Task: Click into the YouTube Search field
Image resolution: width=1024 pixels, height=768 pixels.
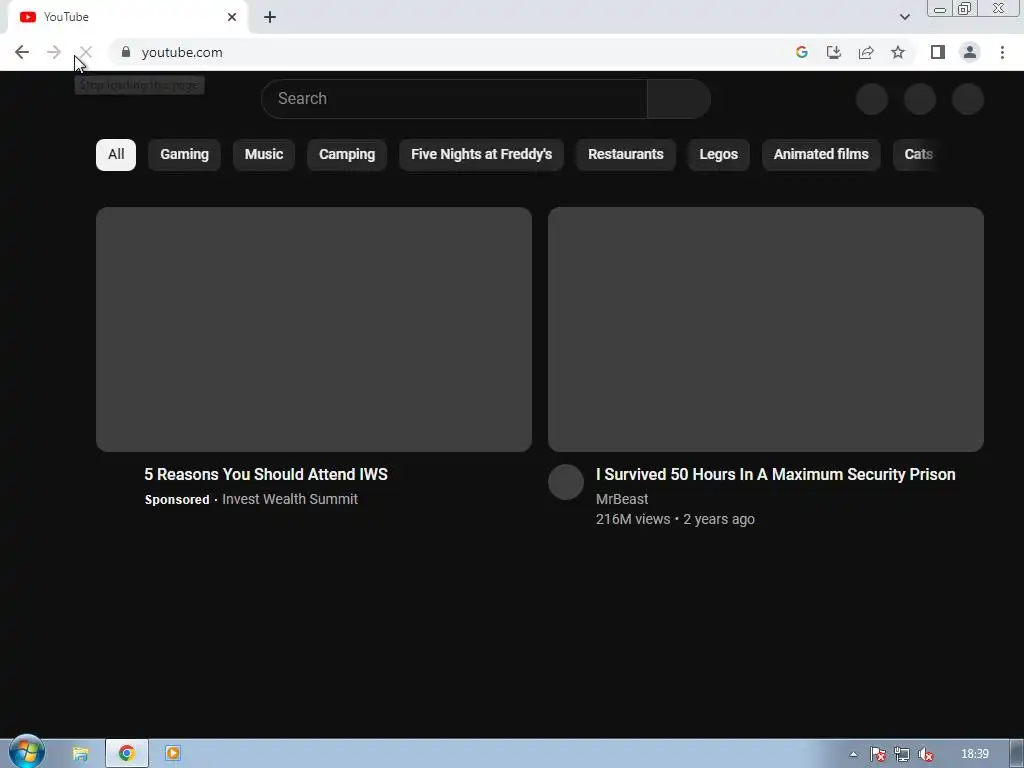Action: tap(454, 99)
